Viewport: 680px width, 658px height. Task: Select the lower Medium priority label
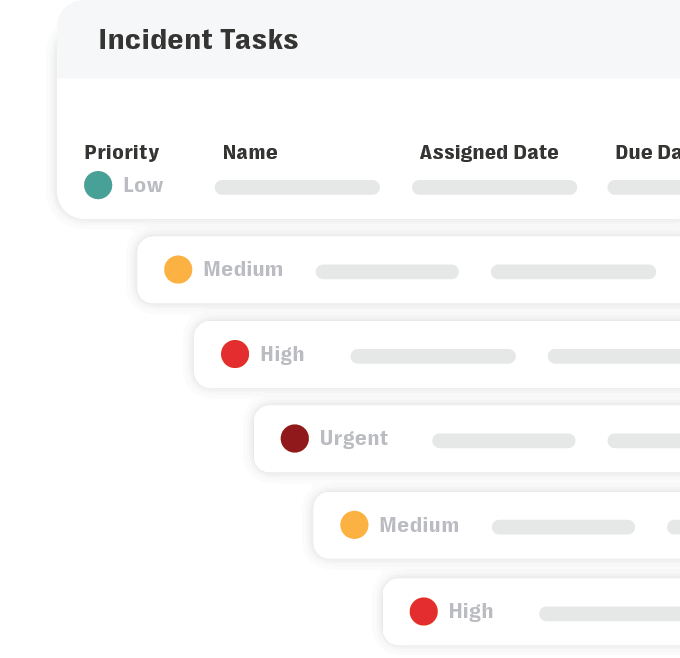(419, 525)
